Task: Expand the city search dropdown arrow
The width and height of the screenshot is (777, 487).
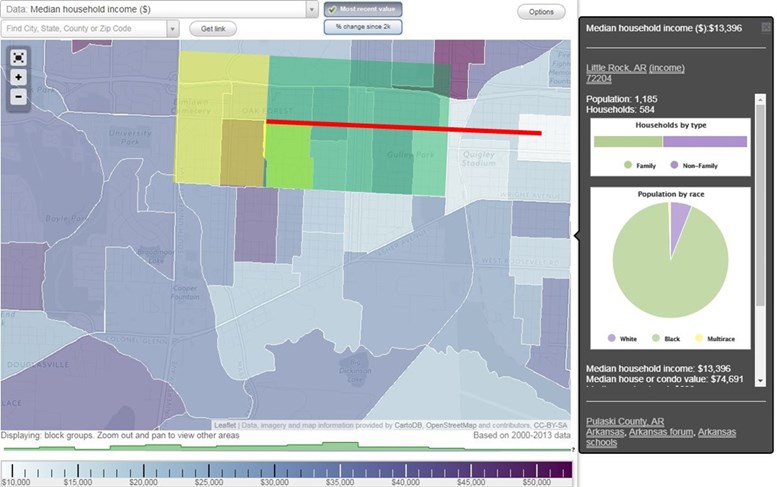Action: tap(173, 29)
